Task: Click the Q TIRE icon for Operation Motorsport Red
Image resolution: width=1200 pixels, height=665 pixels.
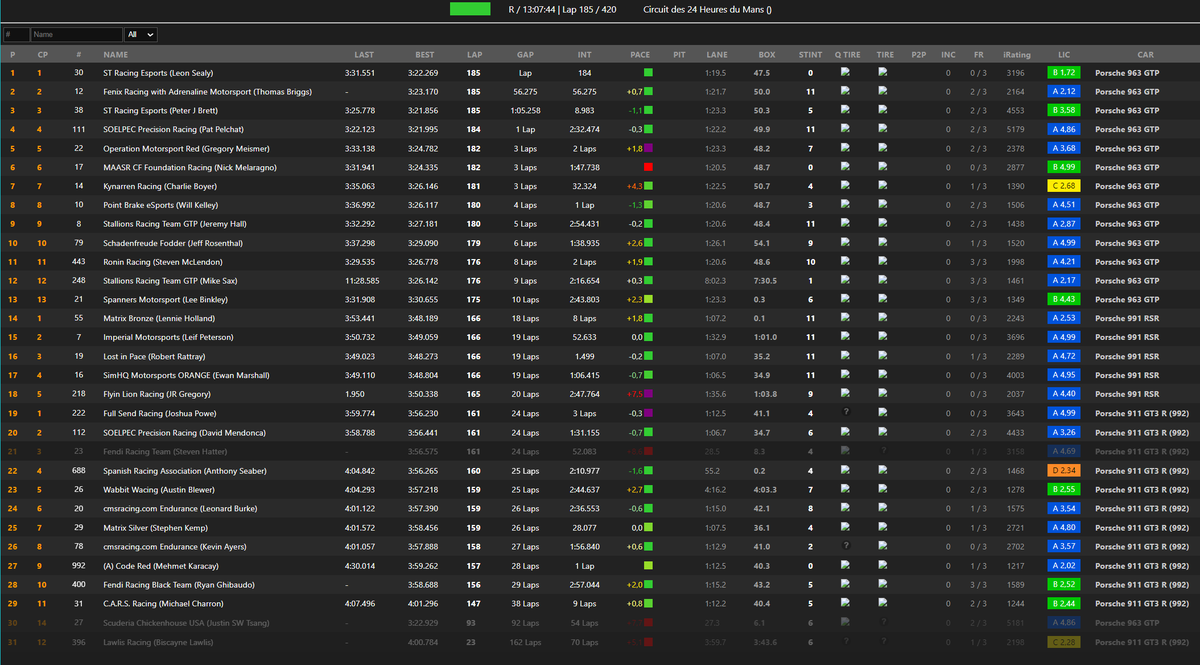Action: click(x=846, y=148)
